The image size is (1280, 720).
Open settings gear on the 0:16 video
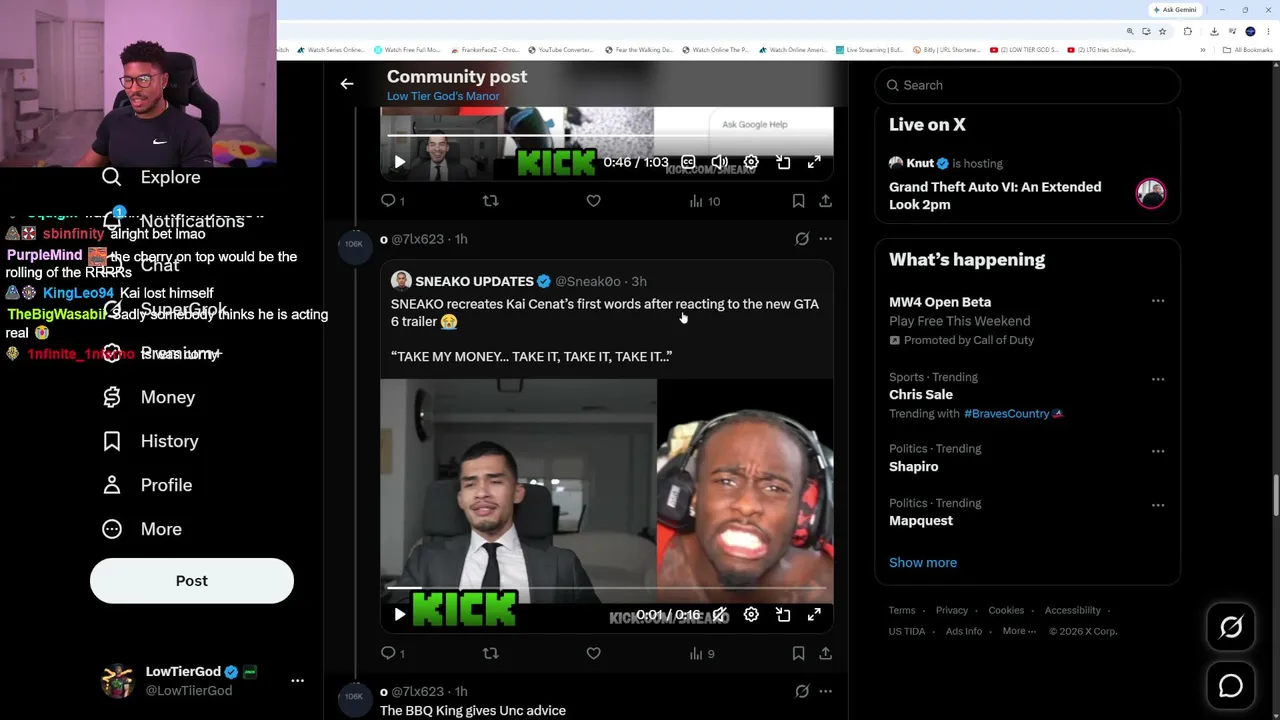click(x=751, y=615)
